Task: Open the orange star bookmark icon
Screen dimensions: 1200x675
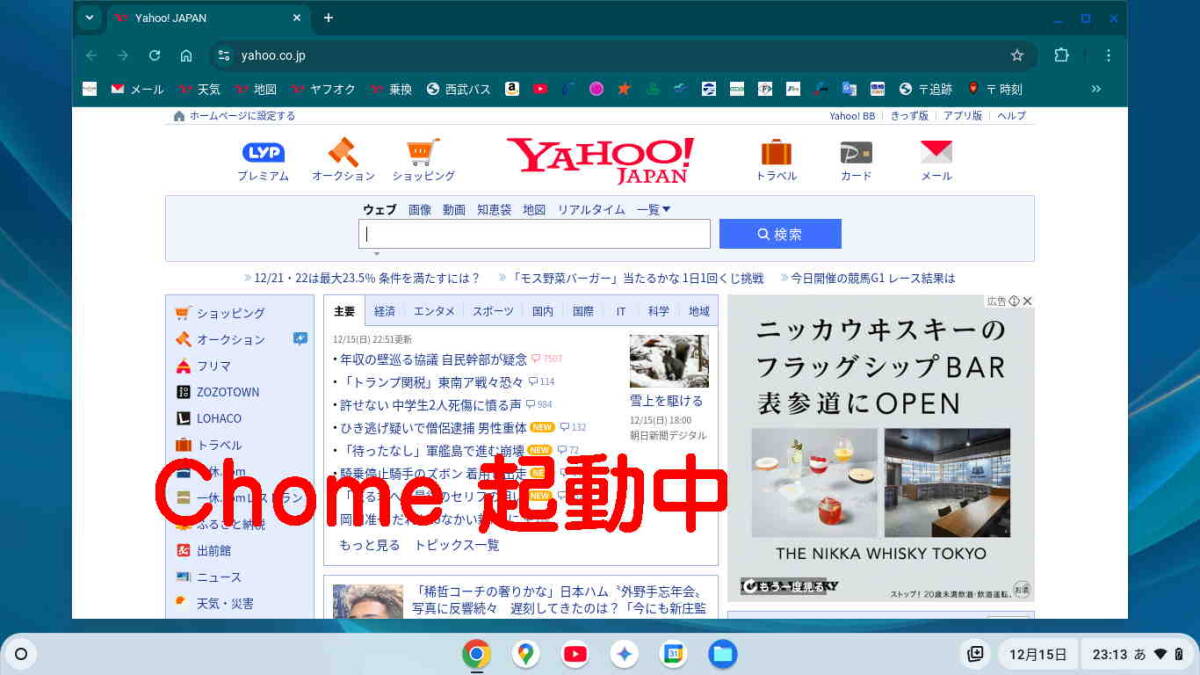Action: point(624,89)
